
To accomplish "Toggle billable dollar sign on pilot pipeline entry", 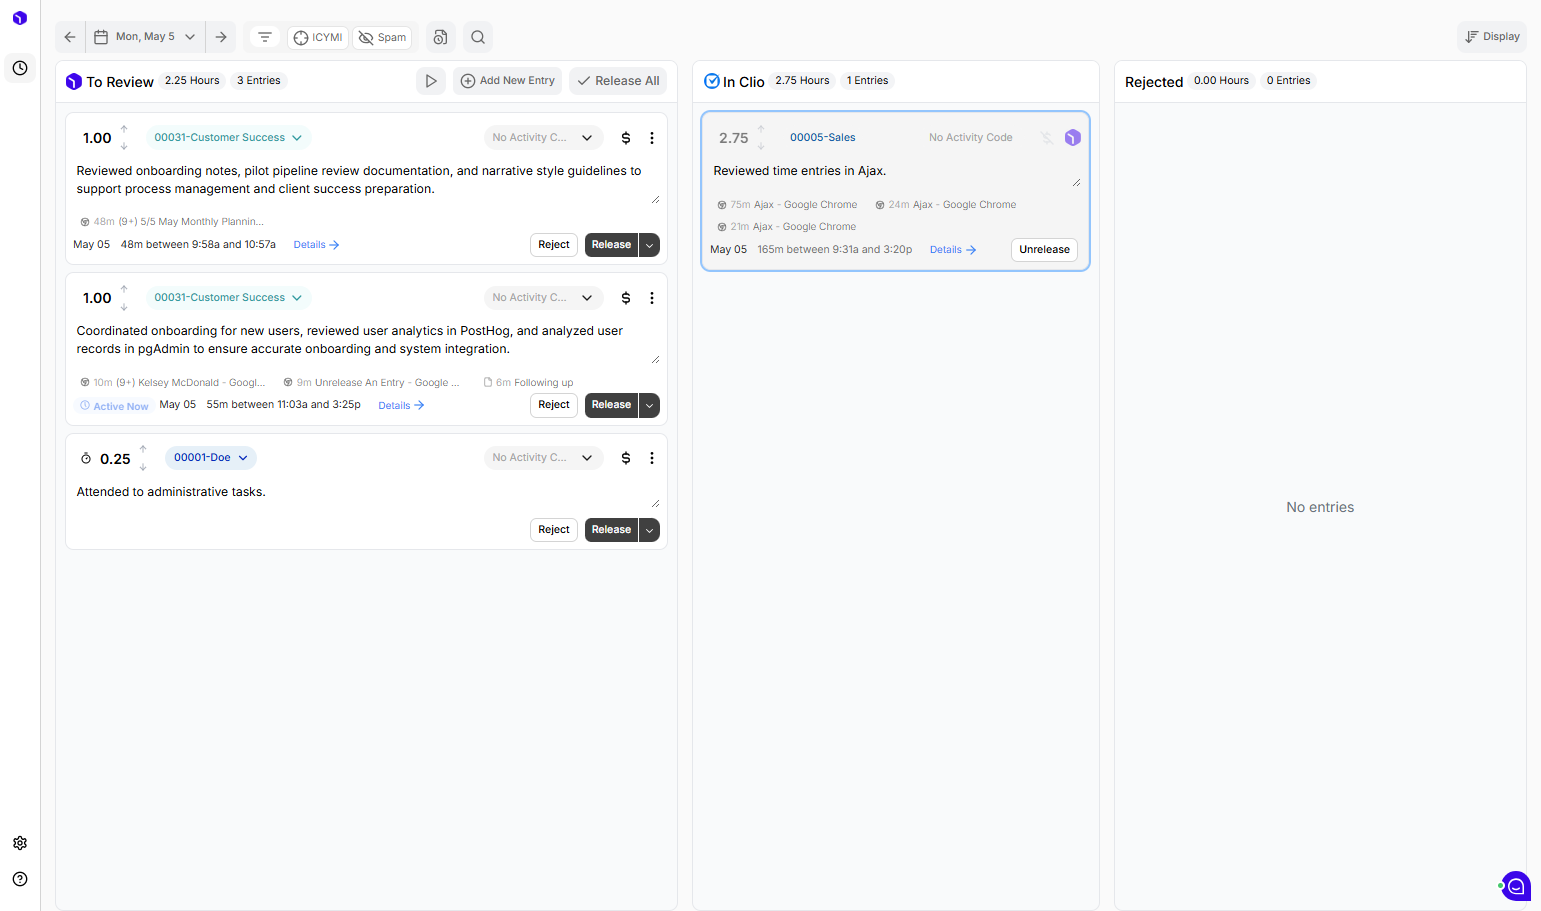I will [x=626, y=138].
